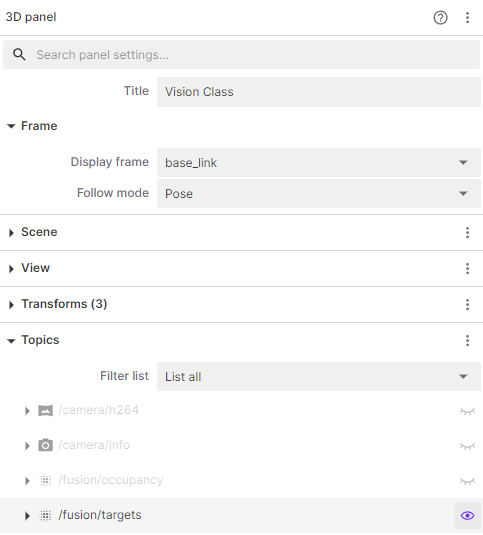483x535 pixels.
Task: Open the Follow mode dropdown
Action: (319, 193)
